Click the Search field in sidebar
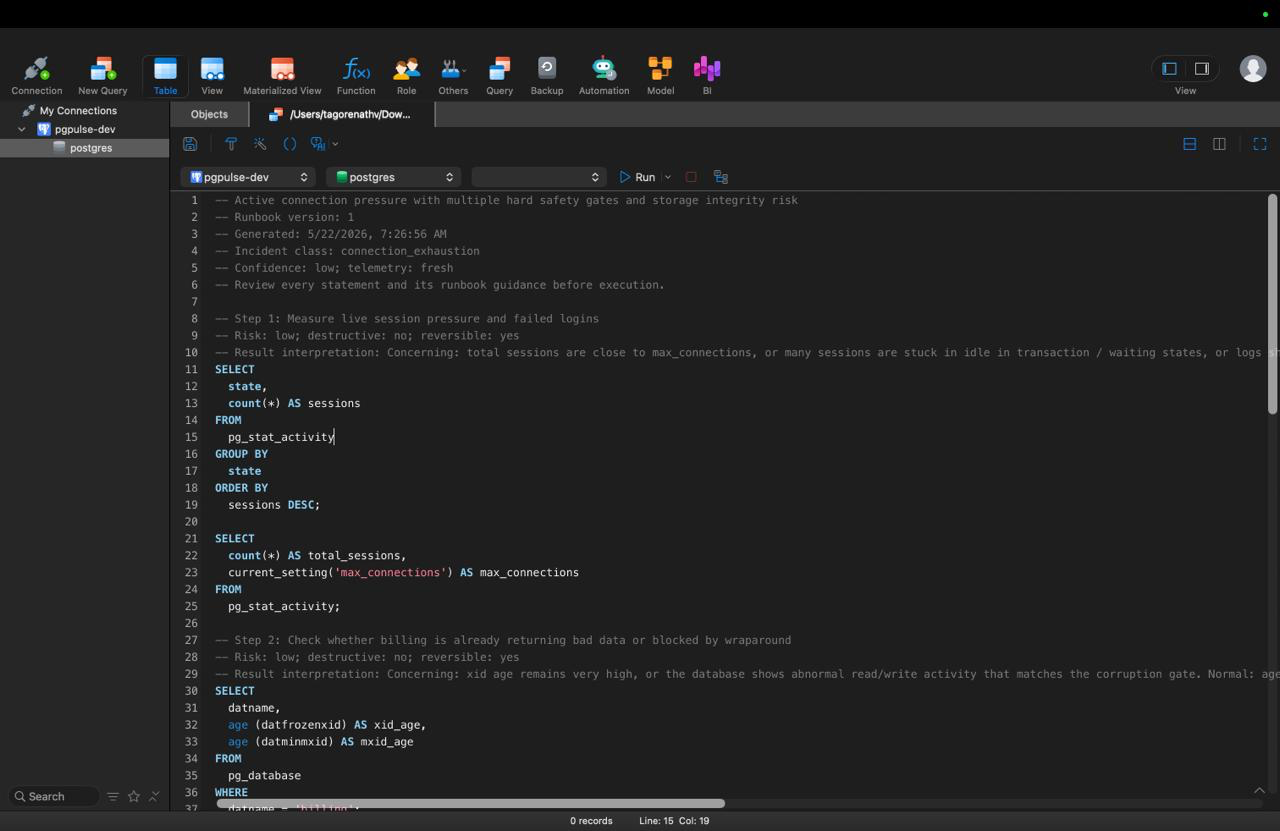The height and width of the screenshot is (831, 1280). 54,796
